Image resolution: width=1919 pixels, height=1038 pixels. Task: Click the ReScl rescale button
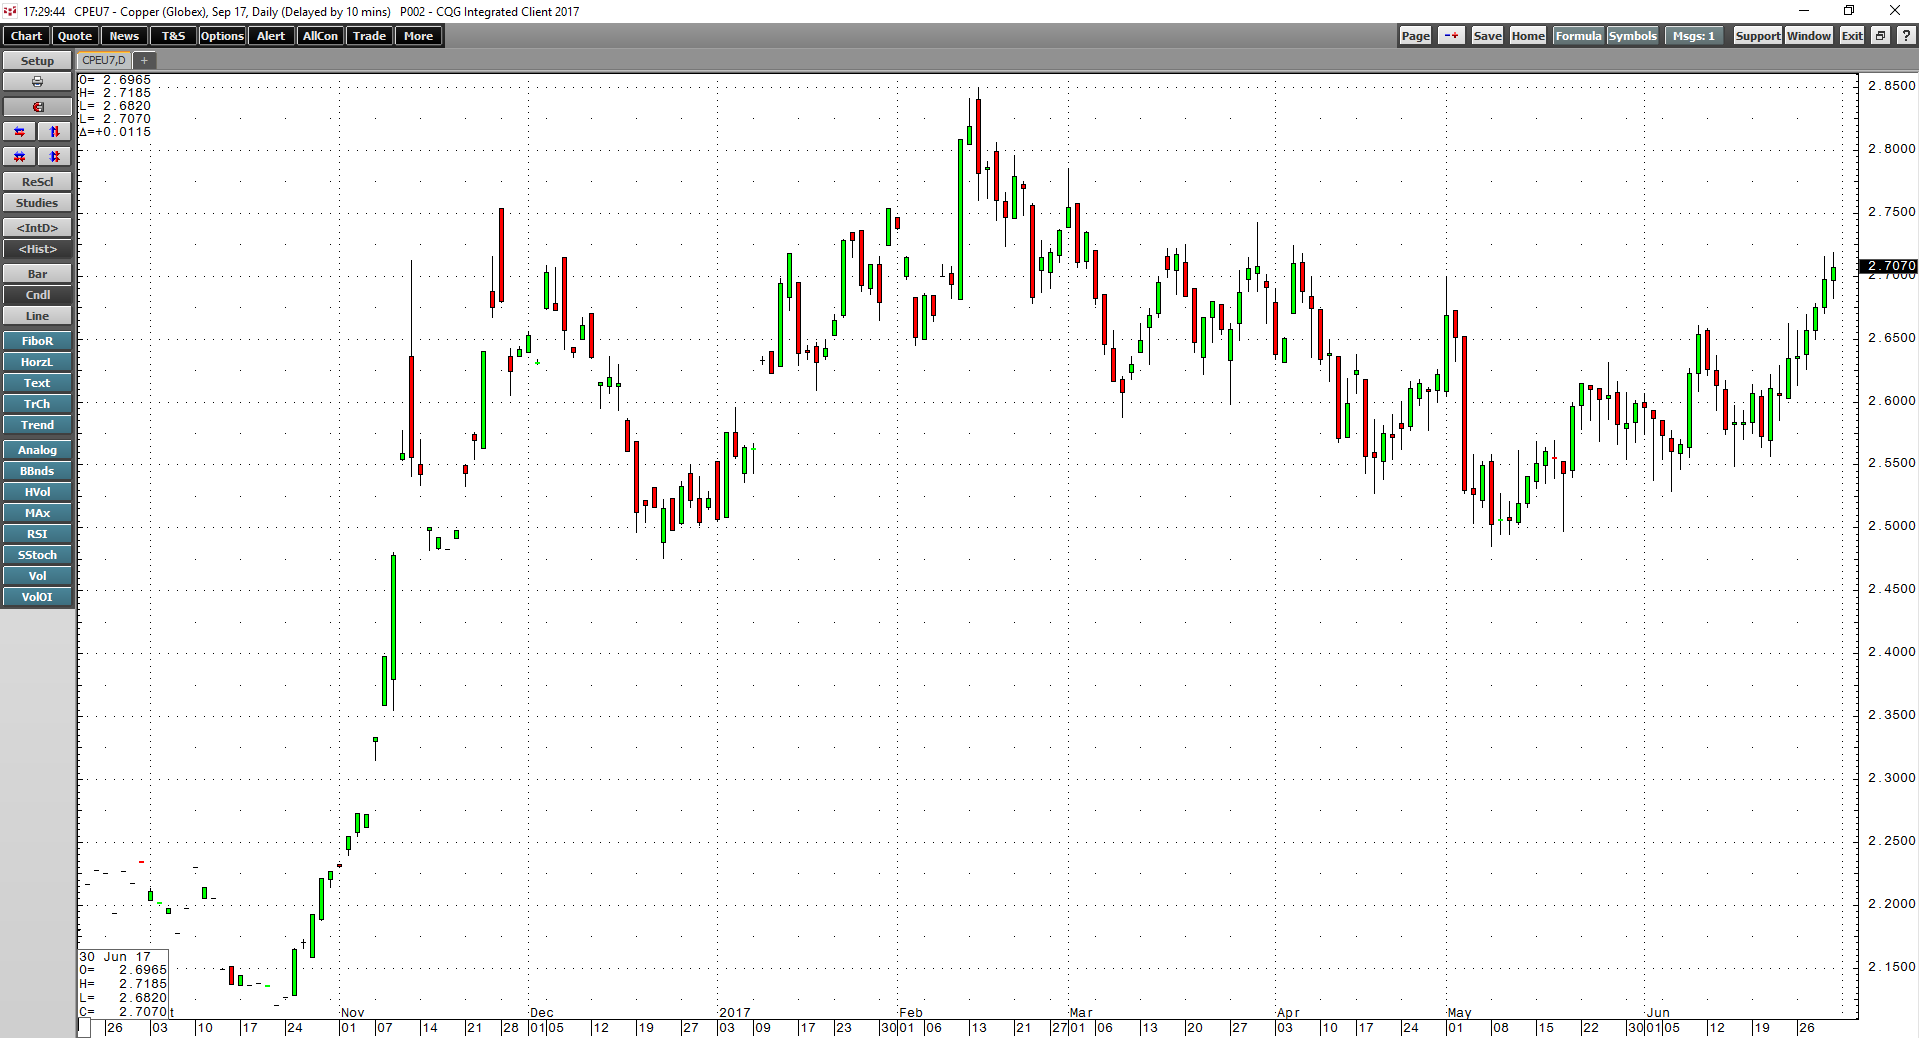pos(37,182)
